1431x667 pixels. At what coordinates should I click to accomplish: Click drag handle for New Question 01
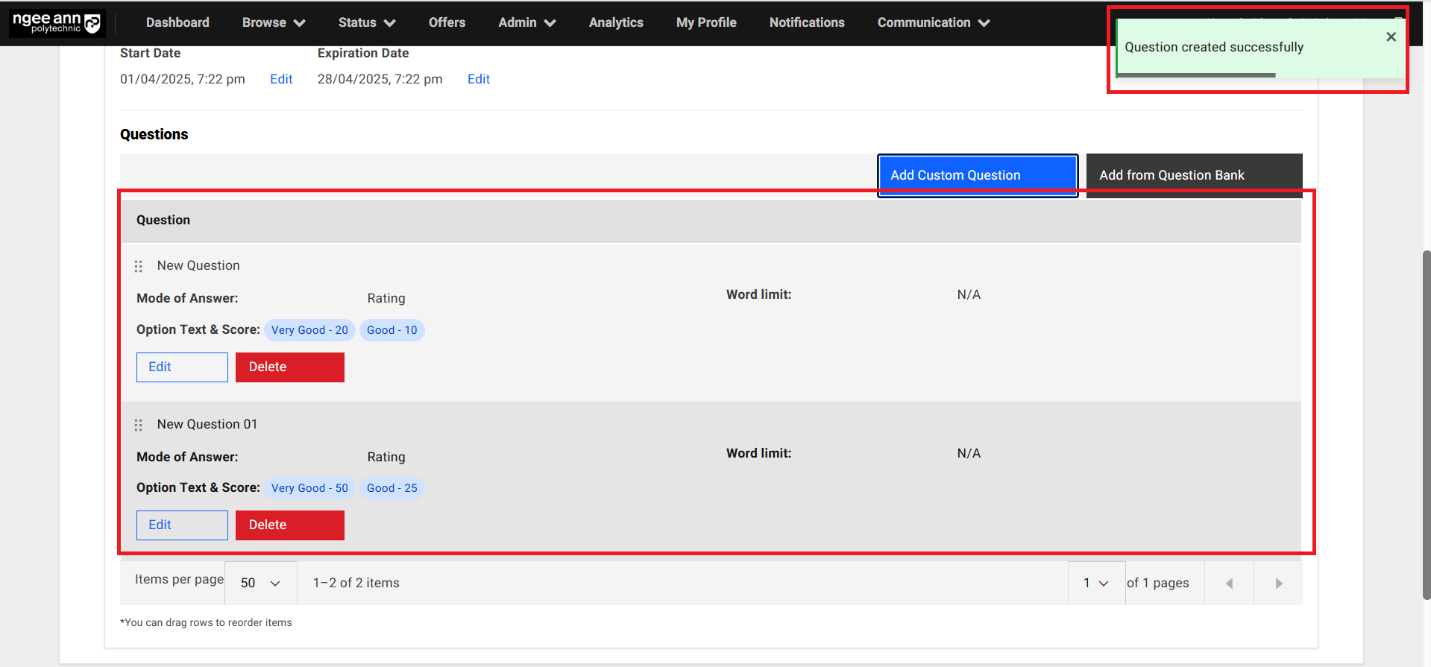pos(139,425)
